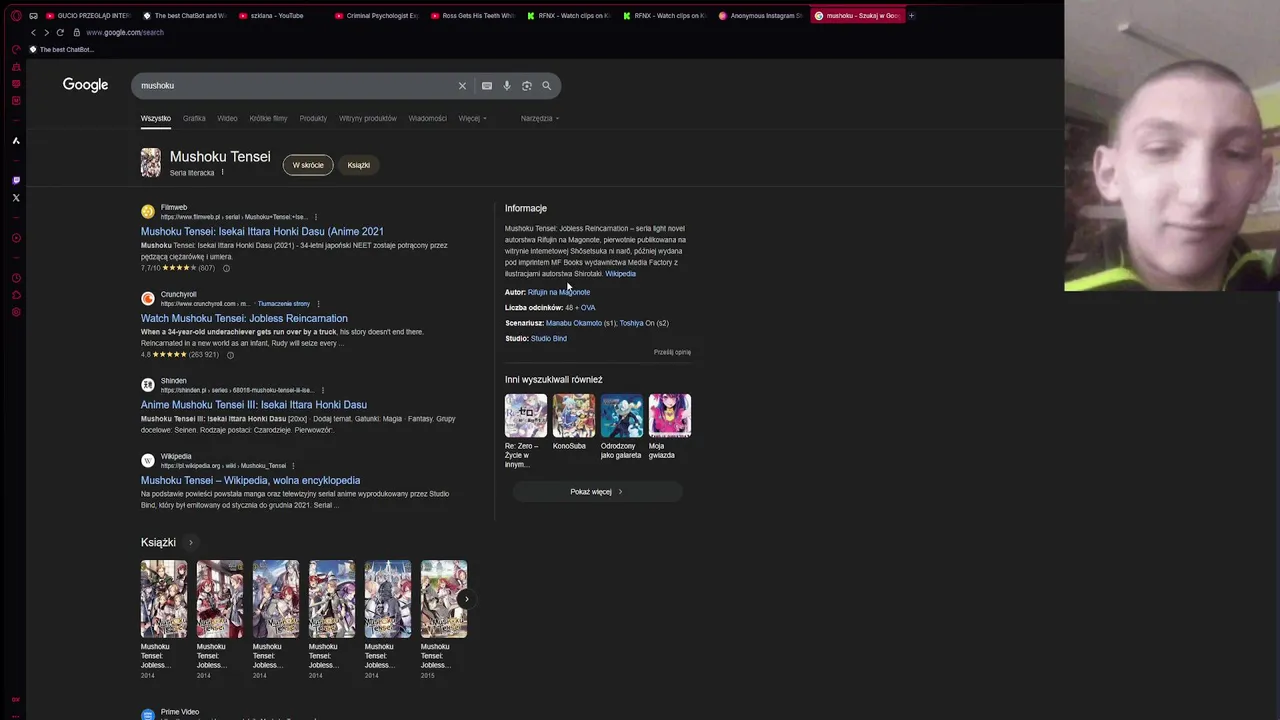The height and width of the screenshot is (720, 1280).
Task: Open Watch Mushoku Tensei Crunchyroll result
Action: (x=244, y=318)
